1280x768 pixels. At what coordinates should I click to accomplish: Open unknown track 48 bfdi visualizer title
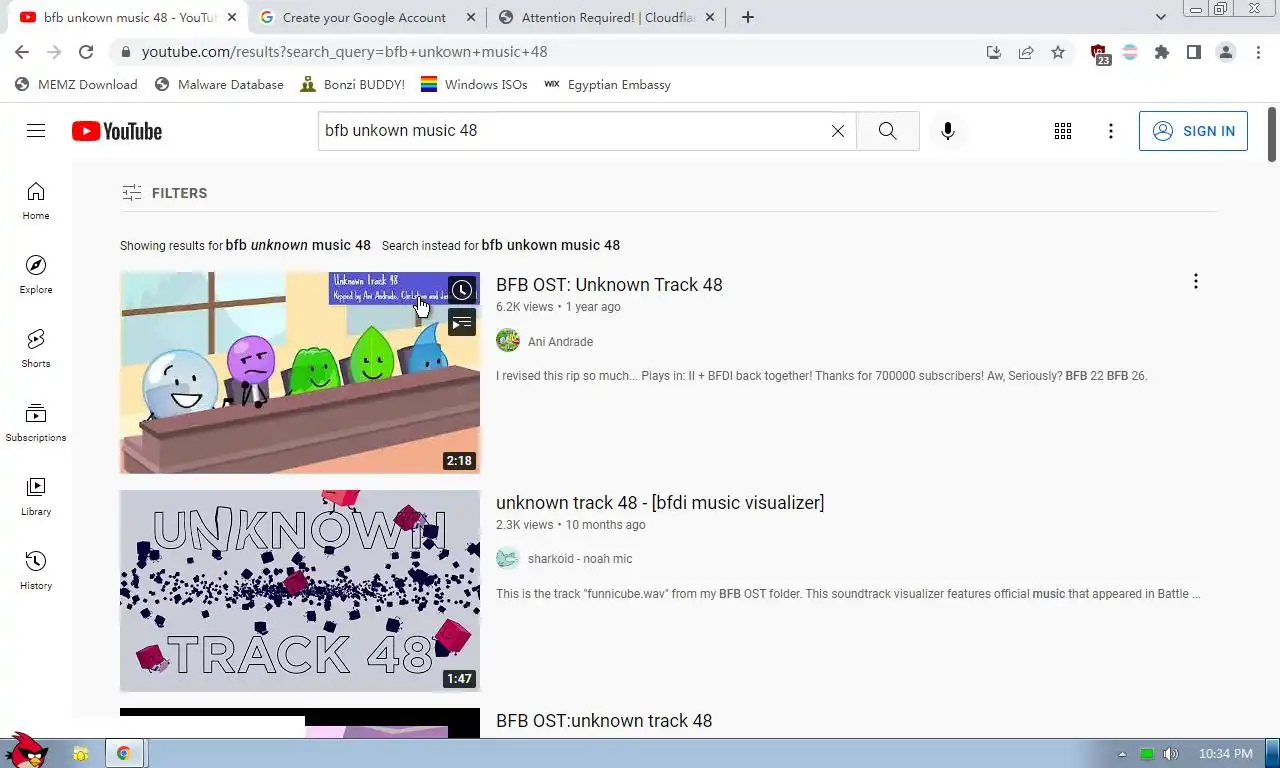coord(660,503)
